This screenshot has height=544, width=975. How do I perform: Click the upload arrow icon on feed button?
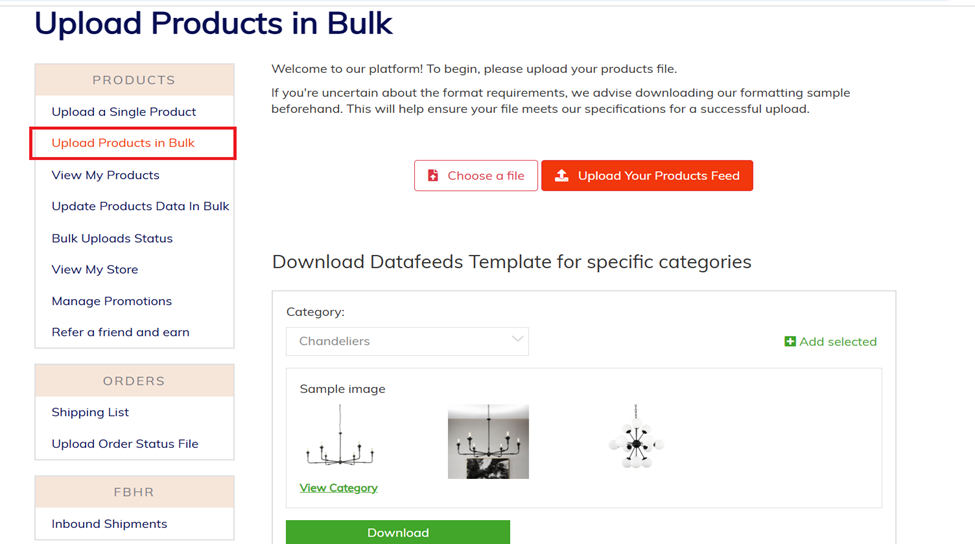pyautogui.click(x=561, y=175)
